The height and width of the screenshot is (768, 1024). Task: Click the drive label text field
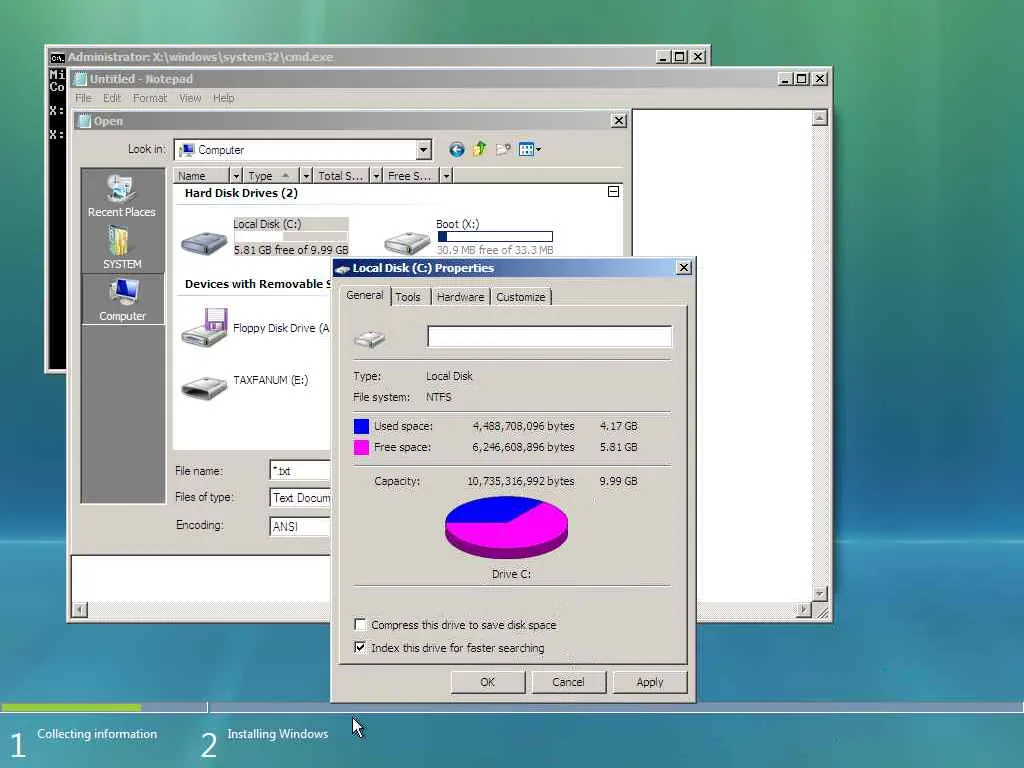click(549, 336)
